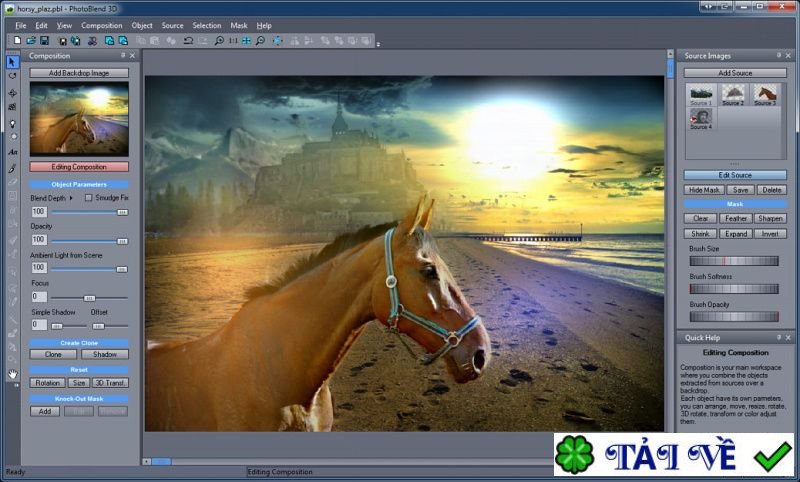Open the File menu
The image size is (800, 482).
[x=20, y=26]
